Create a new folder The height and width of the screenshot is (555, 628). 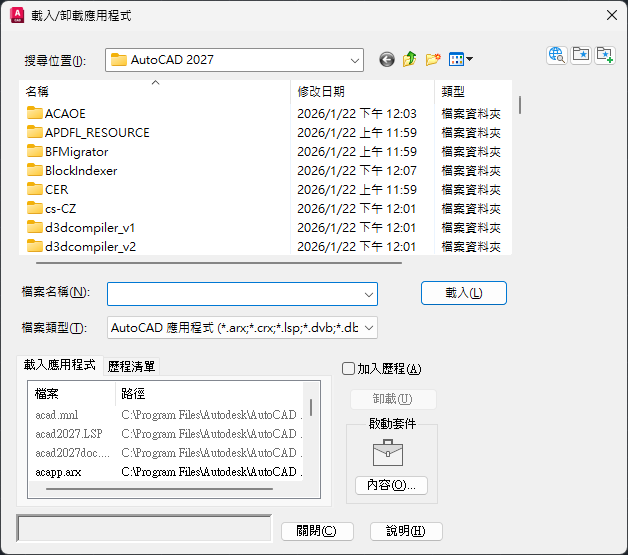[x=433, y=60]
